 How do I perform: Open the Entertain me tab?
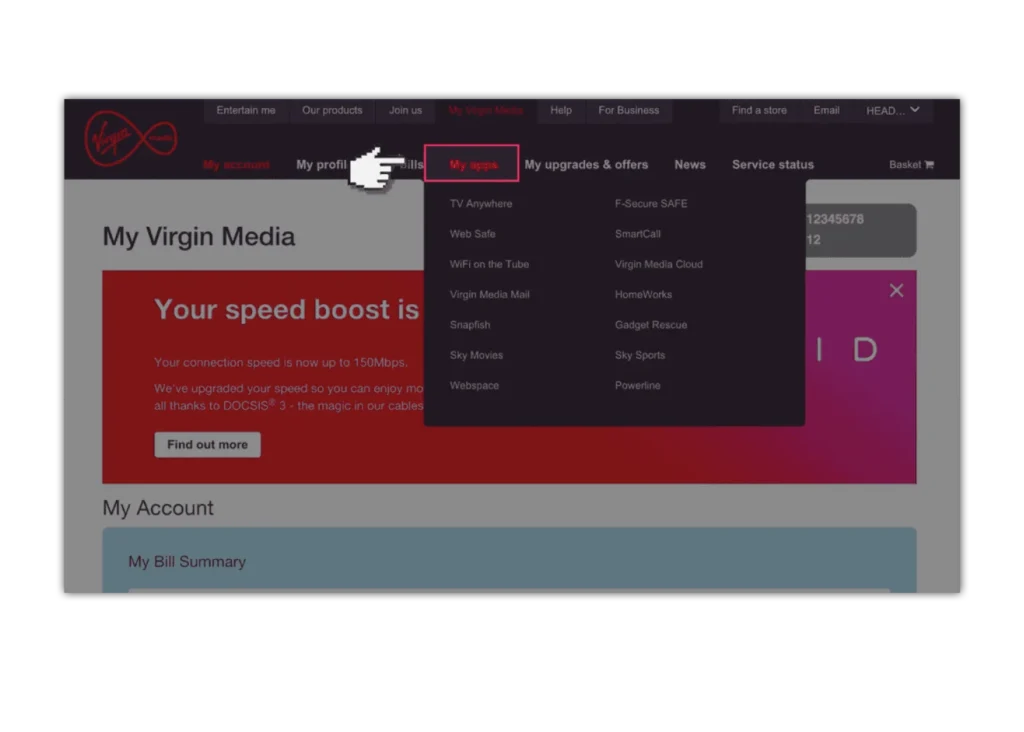246,110
